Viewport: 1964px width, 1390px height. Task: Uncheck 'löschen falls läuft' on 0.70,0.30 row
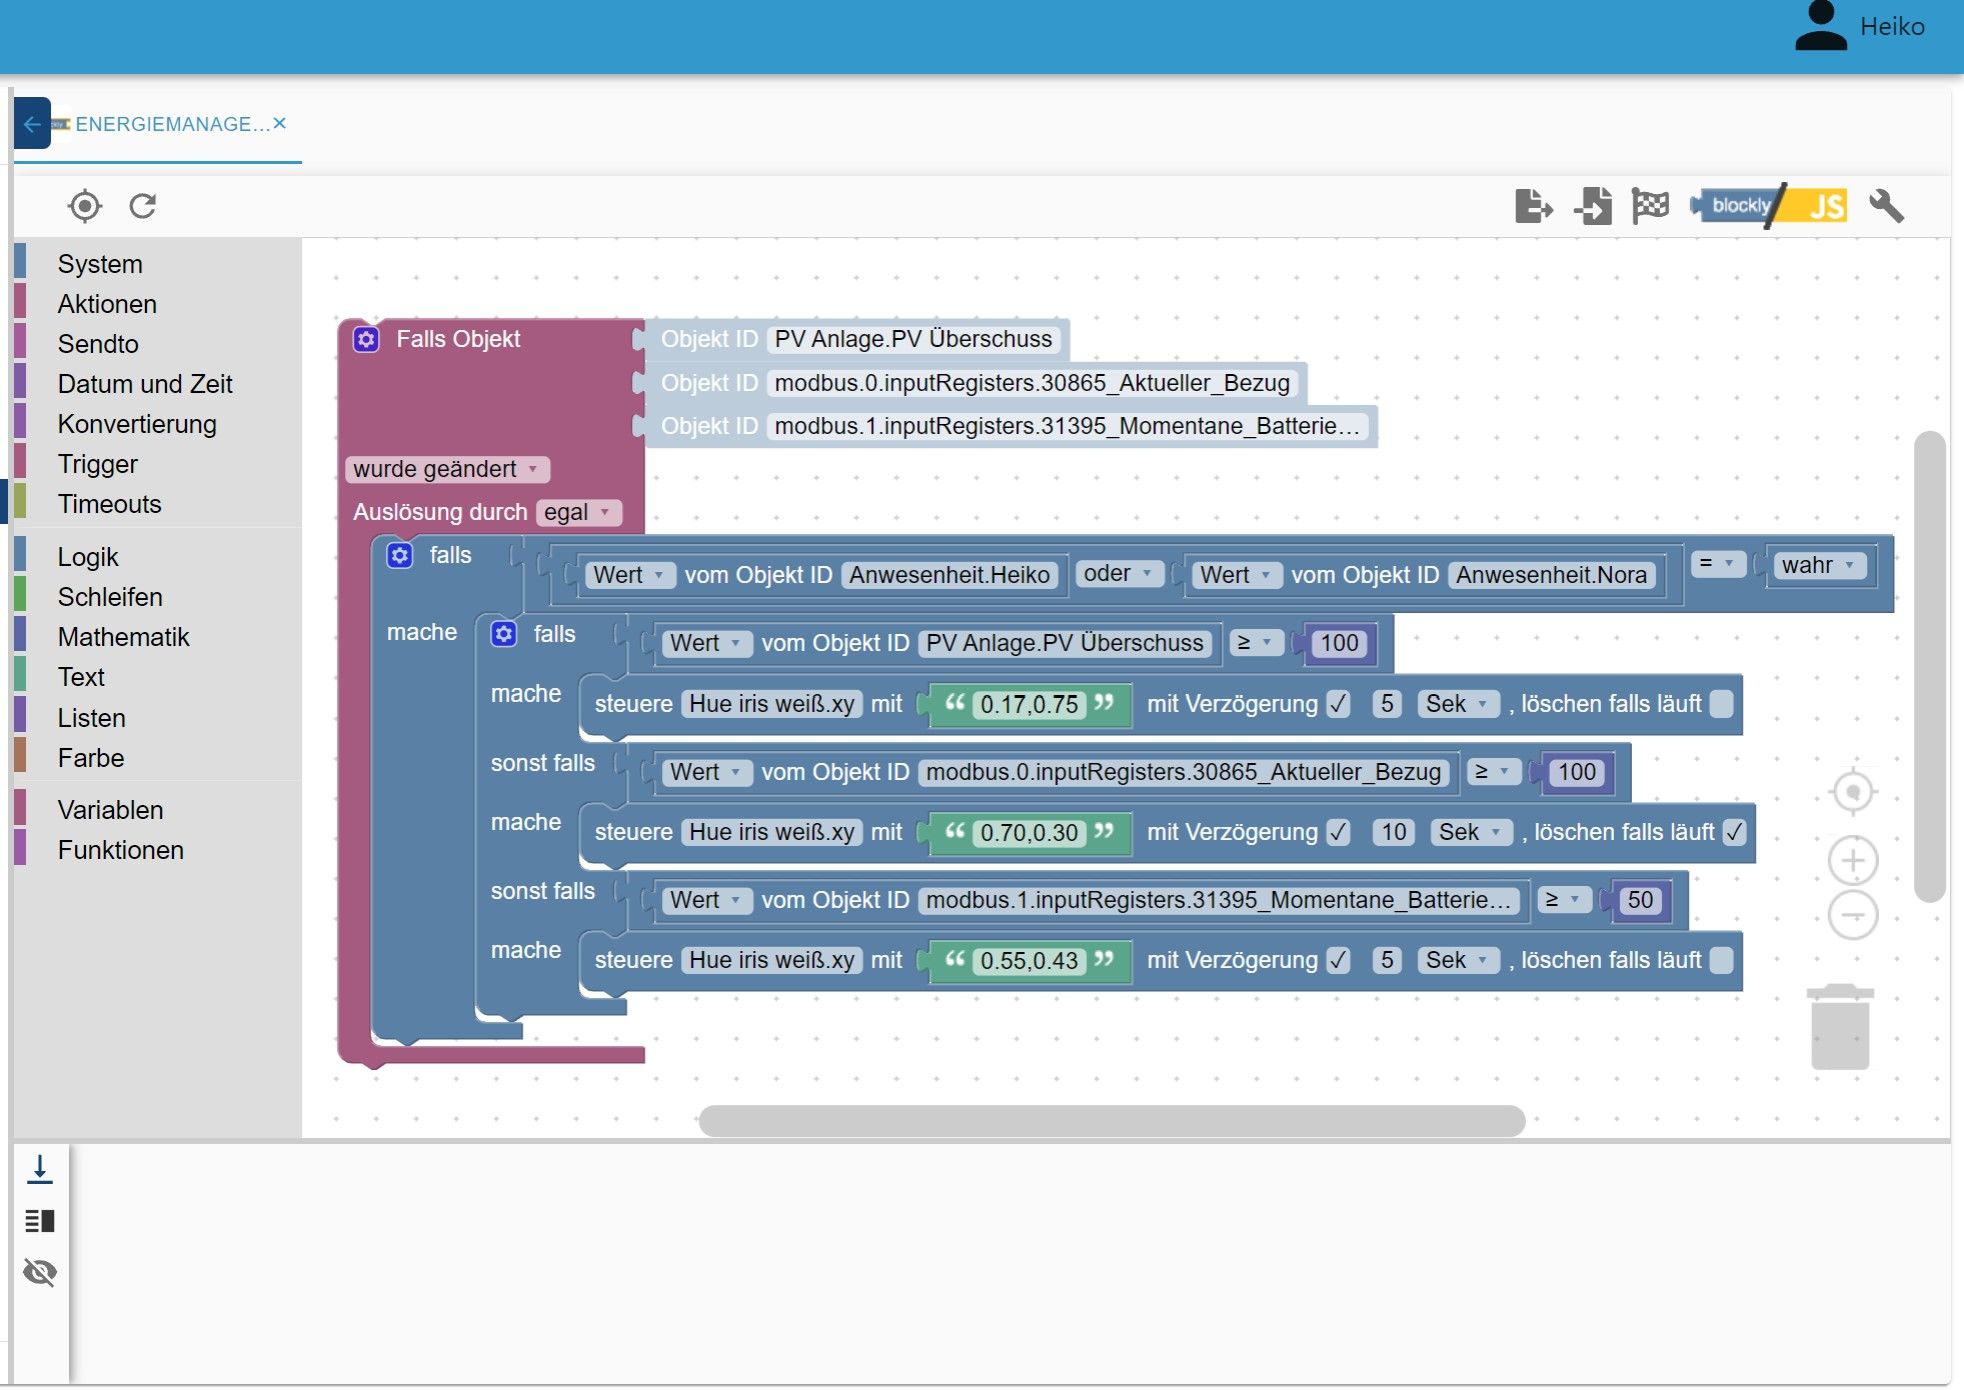1734,832
